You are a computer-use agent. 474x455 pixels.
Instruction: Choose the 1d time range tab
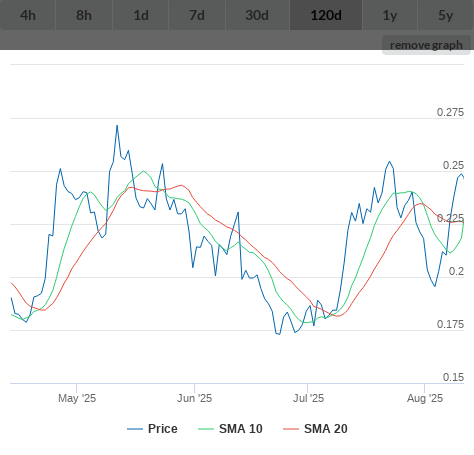click(x=141, y=15)
